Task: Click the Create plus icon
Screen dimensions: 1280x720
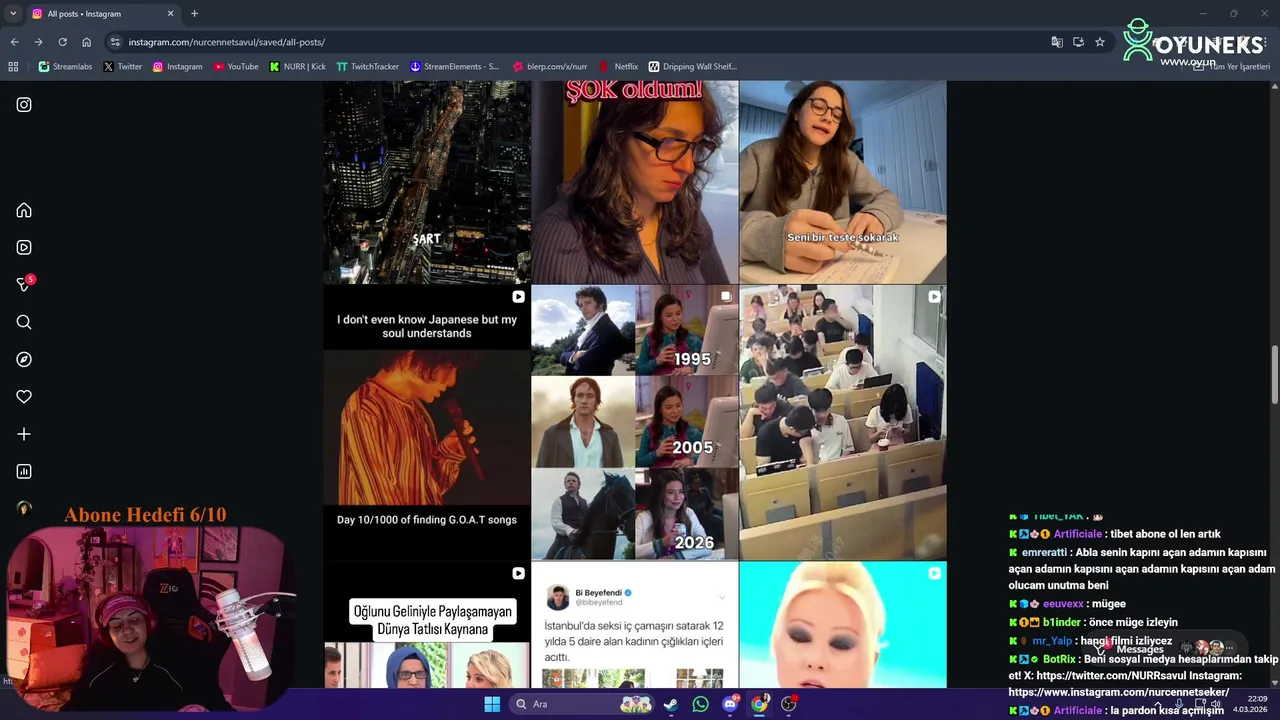Action: (24, 434)
